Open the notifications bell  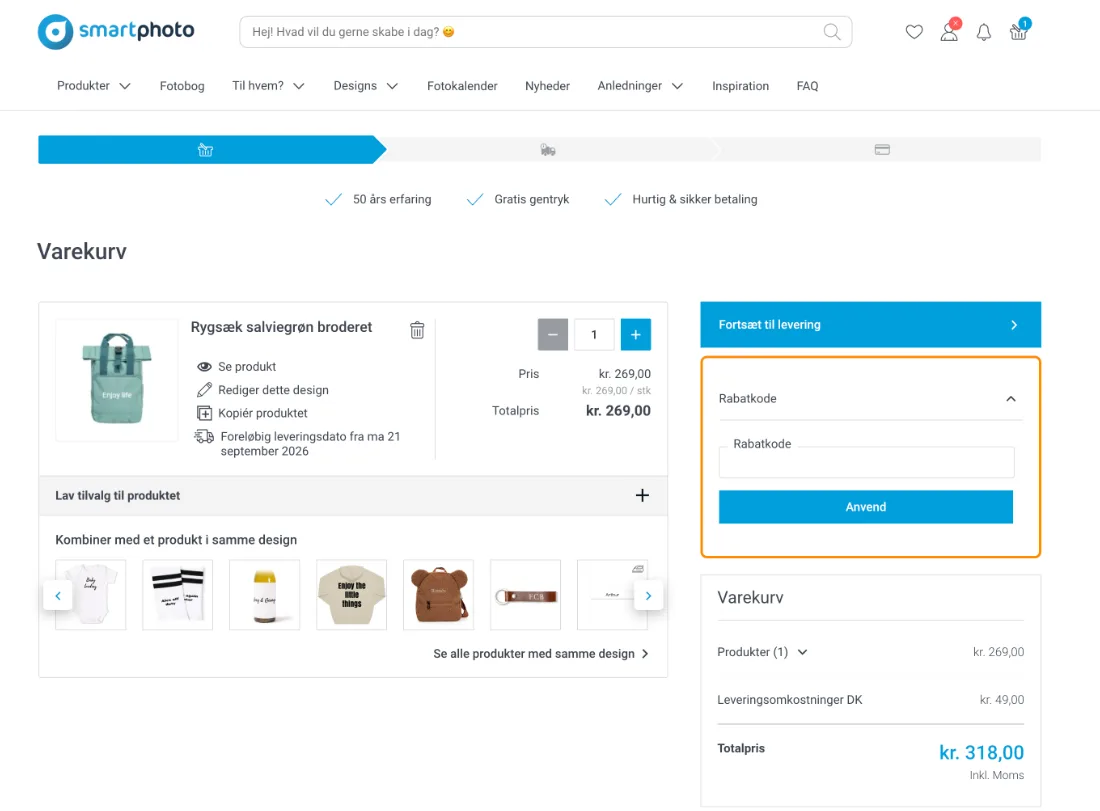[984, 32]
